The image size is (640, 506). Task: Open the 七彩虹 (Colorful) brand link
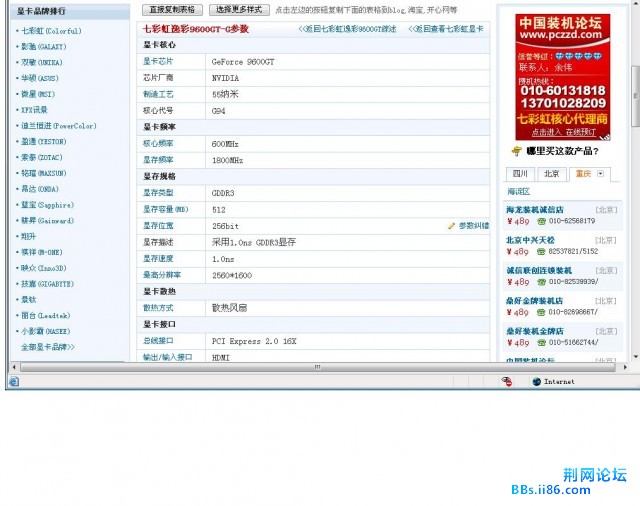[50, 31]
